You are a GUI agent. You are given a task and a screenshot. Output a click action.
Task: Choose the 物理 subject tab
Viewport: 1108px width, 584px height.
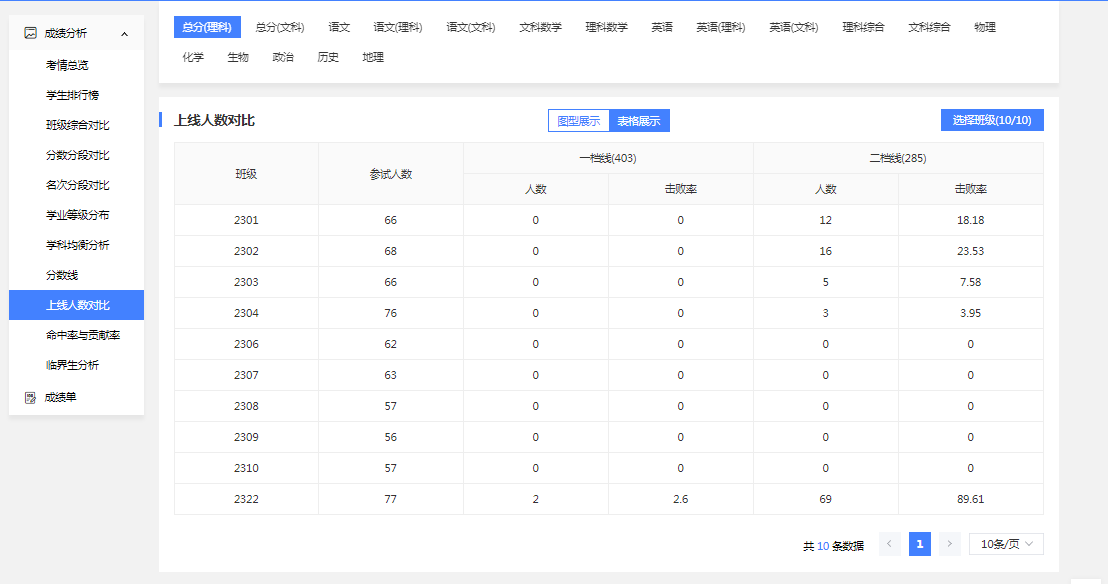[984, 27]
